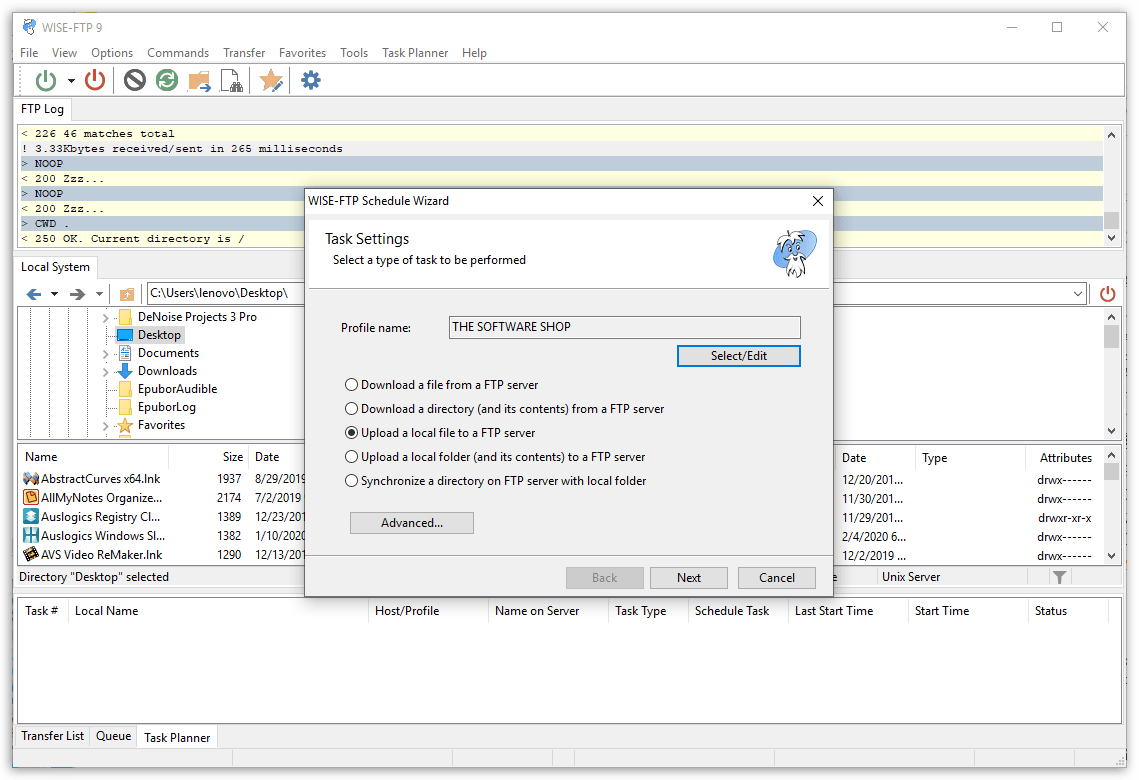Collapse the Desktop folder in the tree
Viewport: 1139px width, 780px height.
pyautogui.click(x=104, y=334)
